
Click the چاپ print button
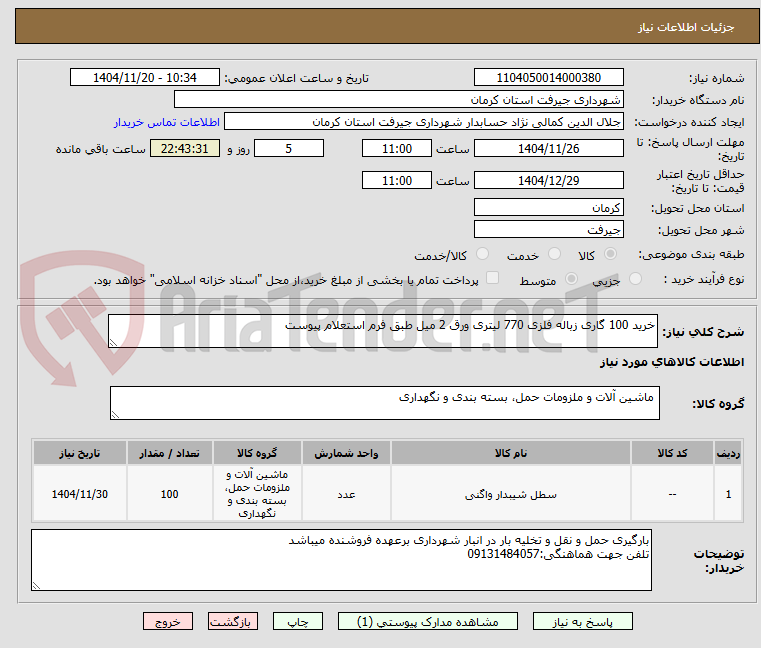tap(298, 621)
